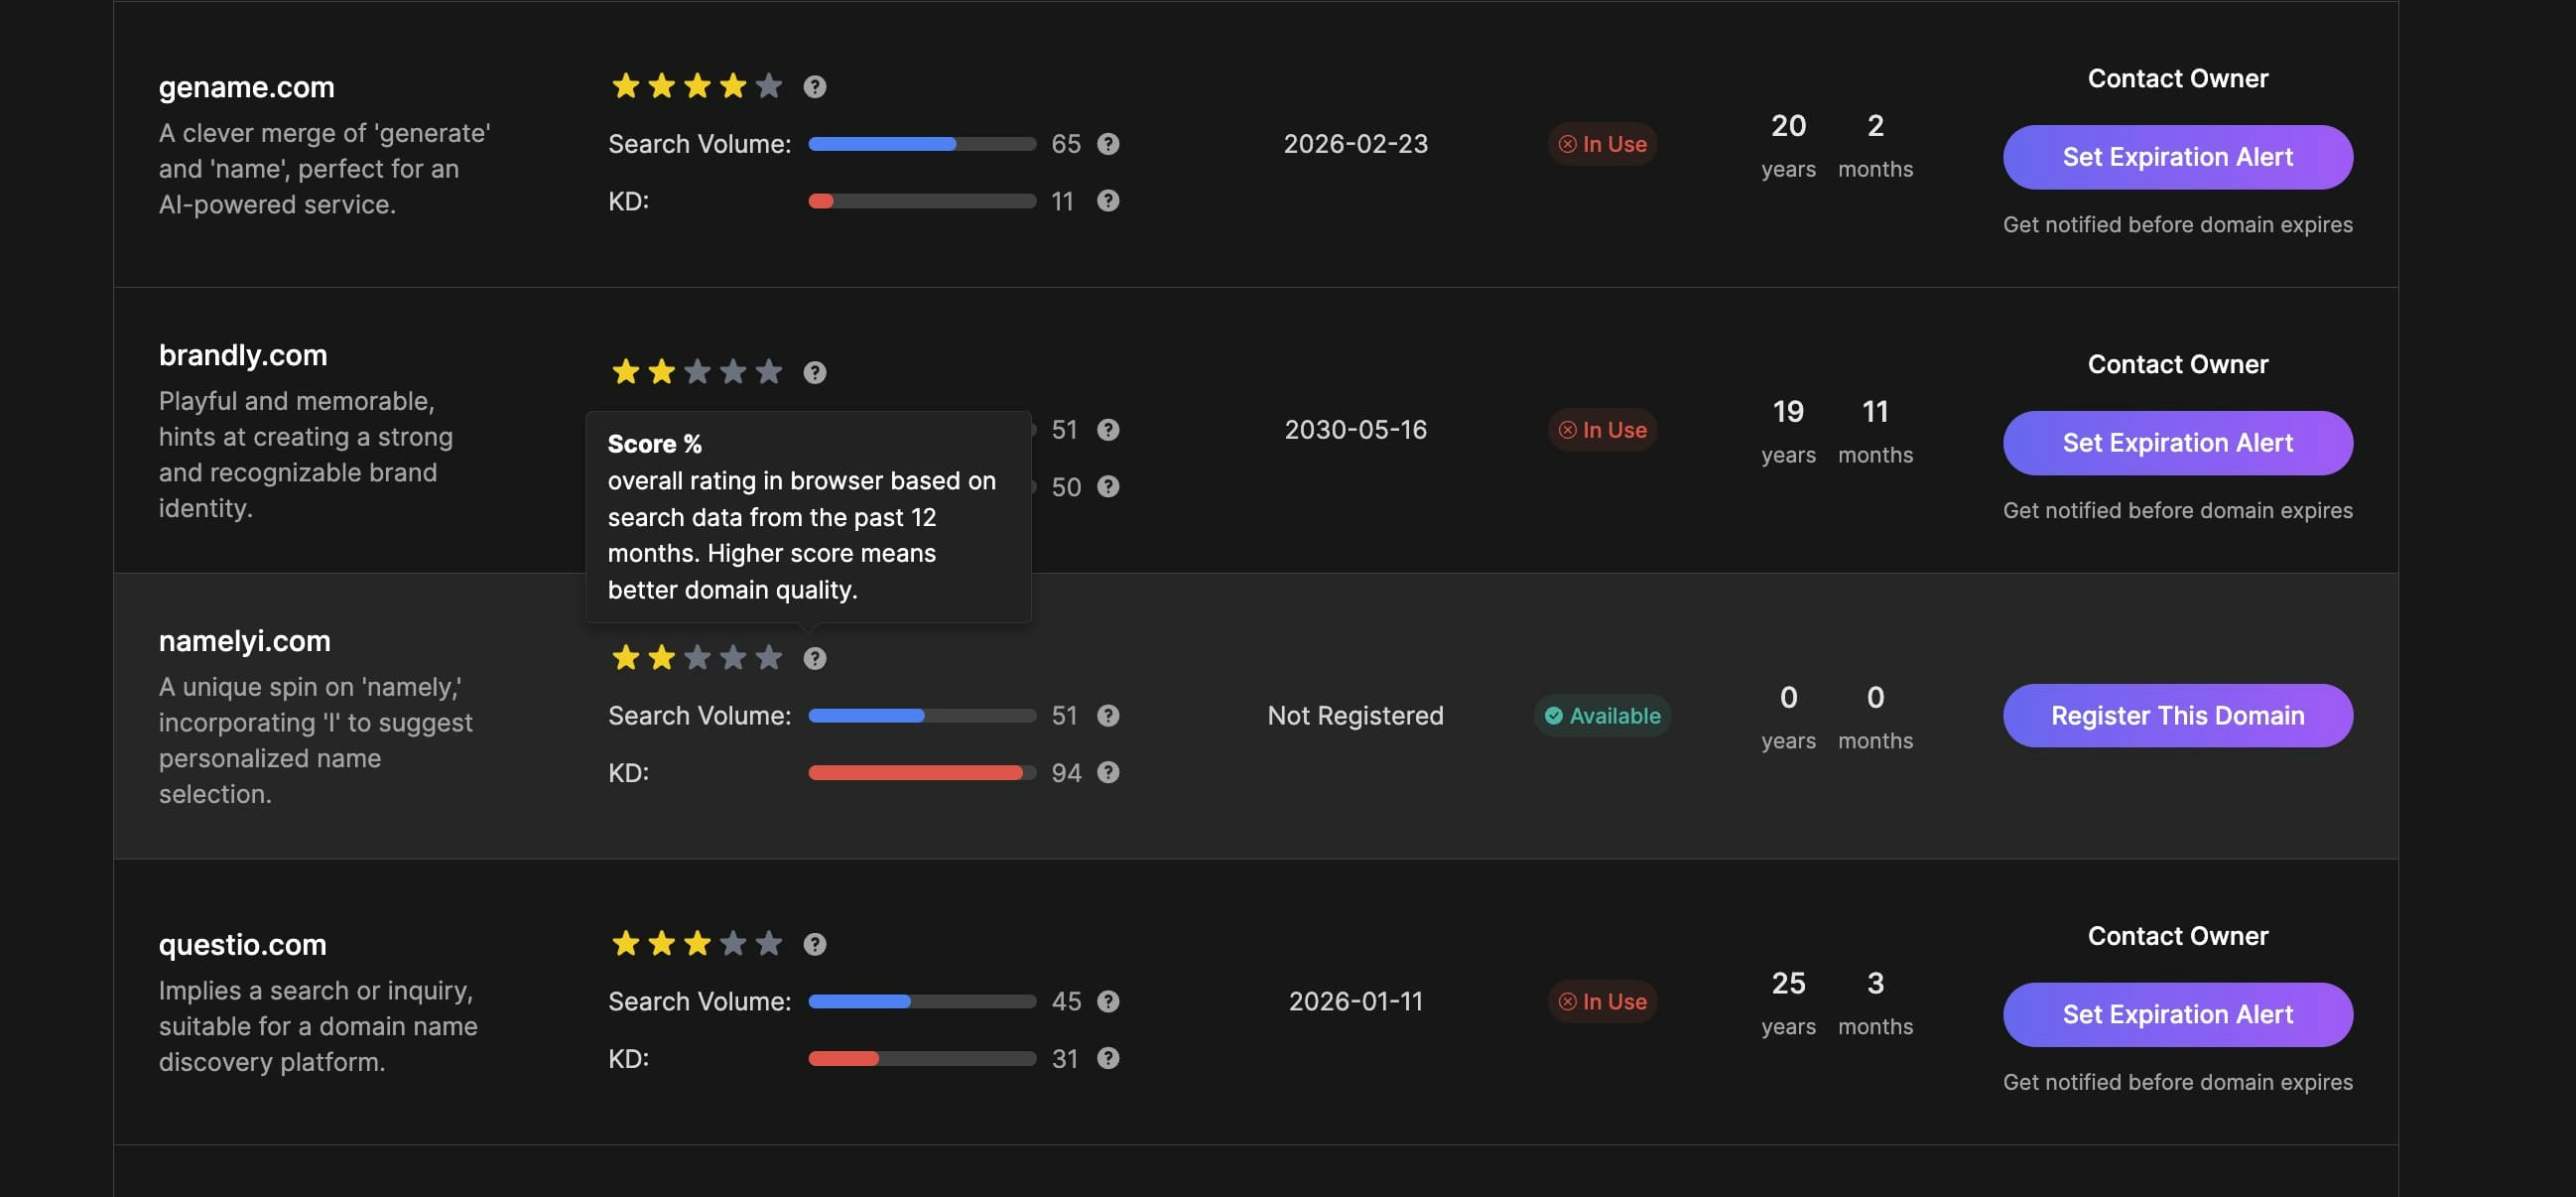Image resolution: width=2576 pixels, height=1197 pixels.
Task: Click help icon beside brandly.com value 51
Action: click(1107, 430)
